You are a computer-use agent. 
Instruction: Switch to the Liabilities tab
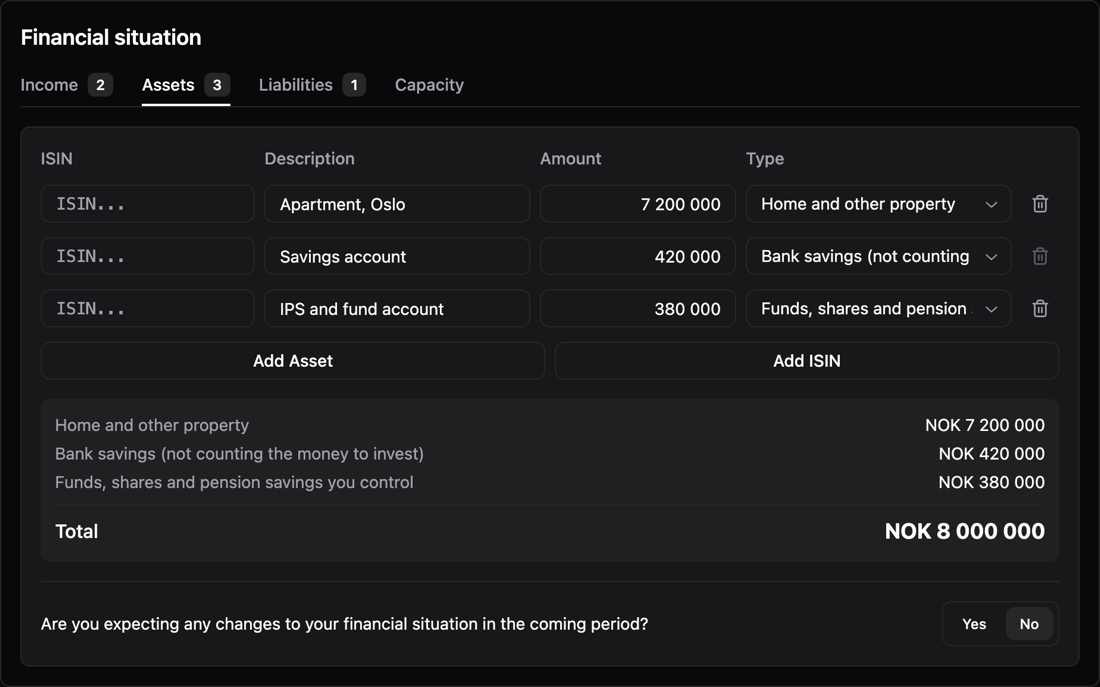(x=312, y=85)
